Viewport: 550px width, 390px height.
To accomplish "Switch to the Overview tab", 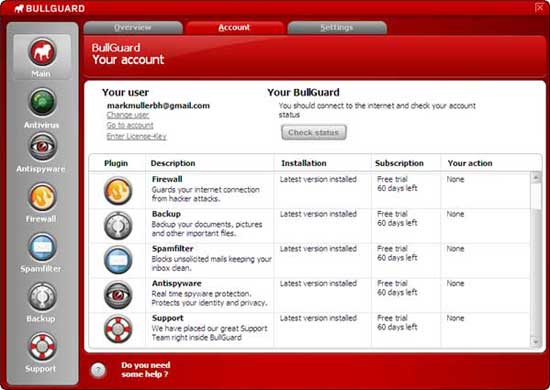I will (x=133, y=28).
